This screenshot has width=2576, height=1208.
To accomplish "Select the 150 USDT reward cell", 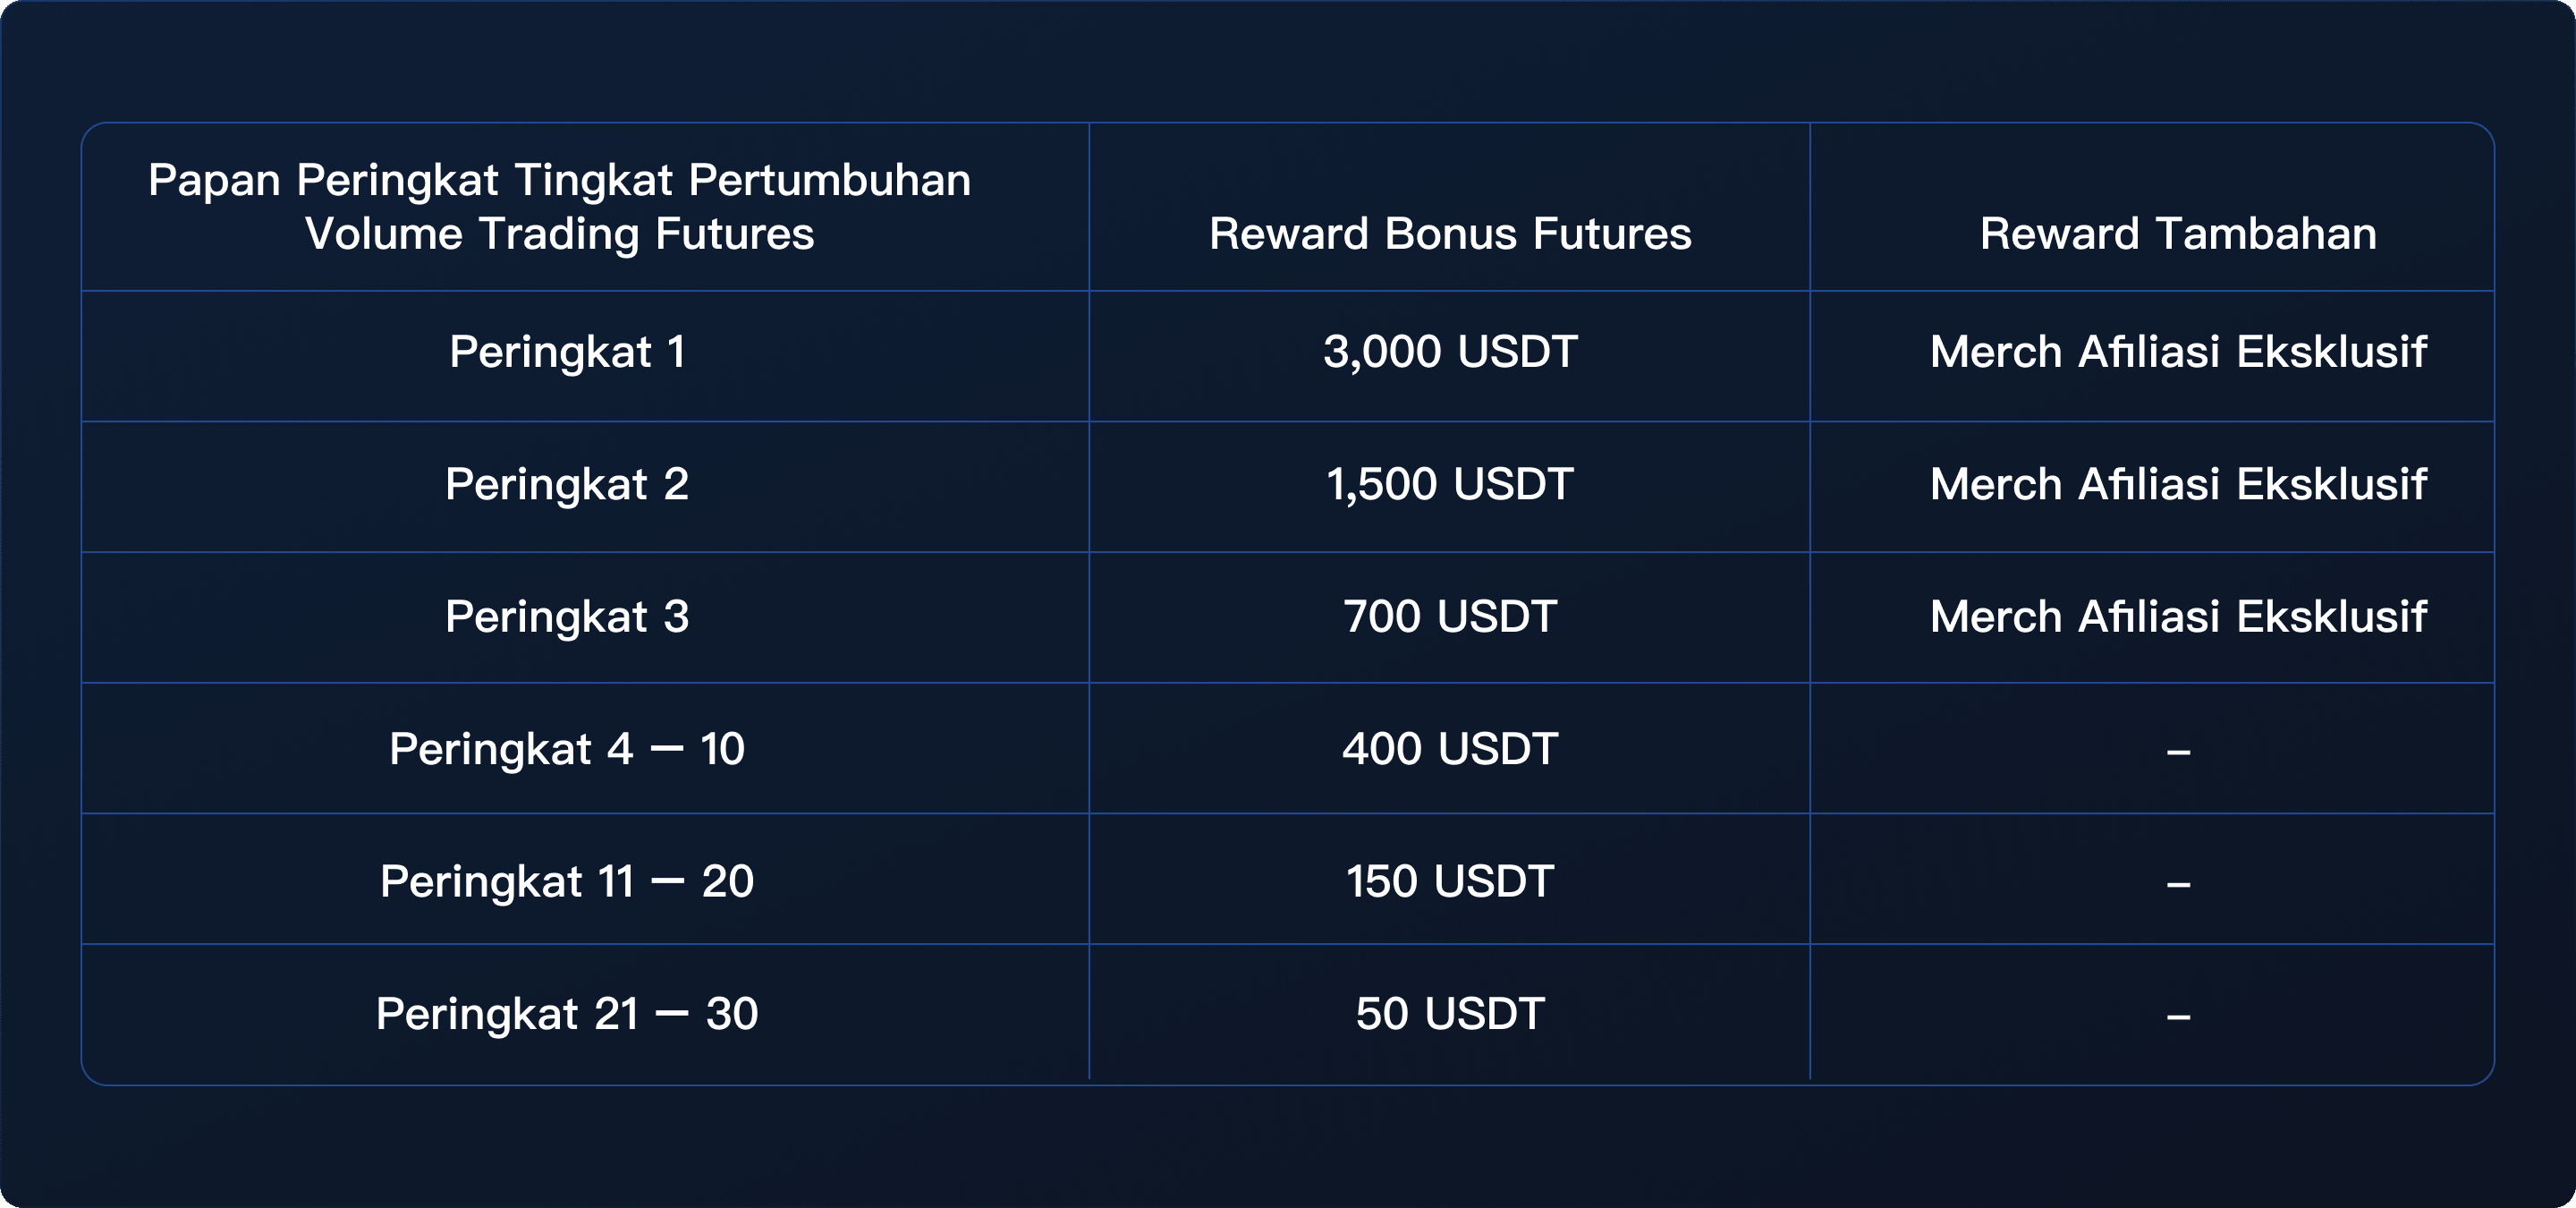I will (1450, 882).
